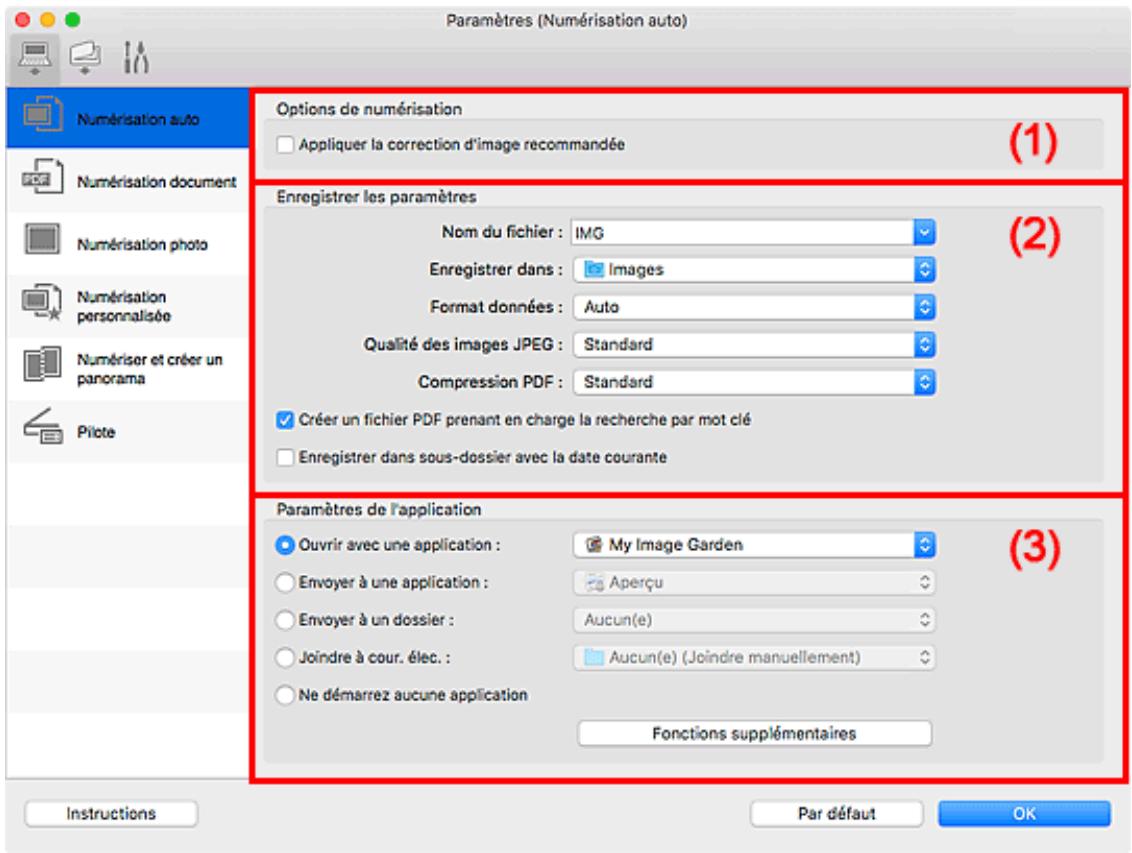
Task: Select Numérisation document in the sidebar
Action: (x=128, y=180)
